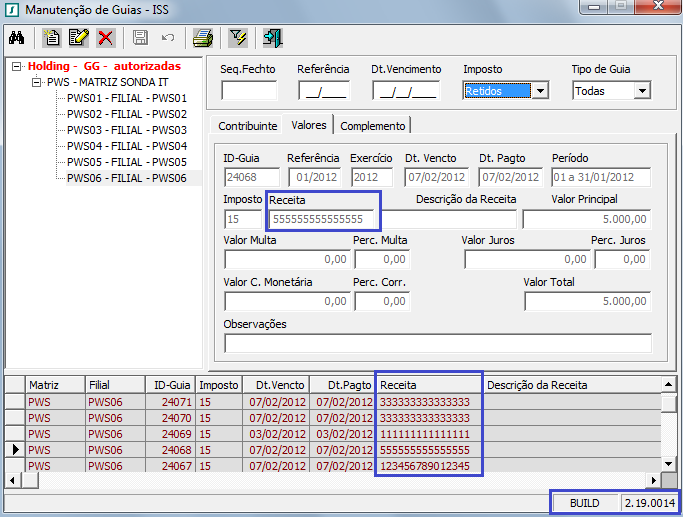
Task: Click the new record icon
Action: pos(53,38)
